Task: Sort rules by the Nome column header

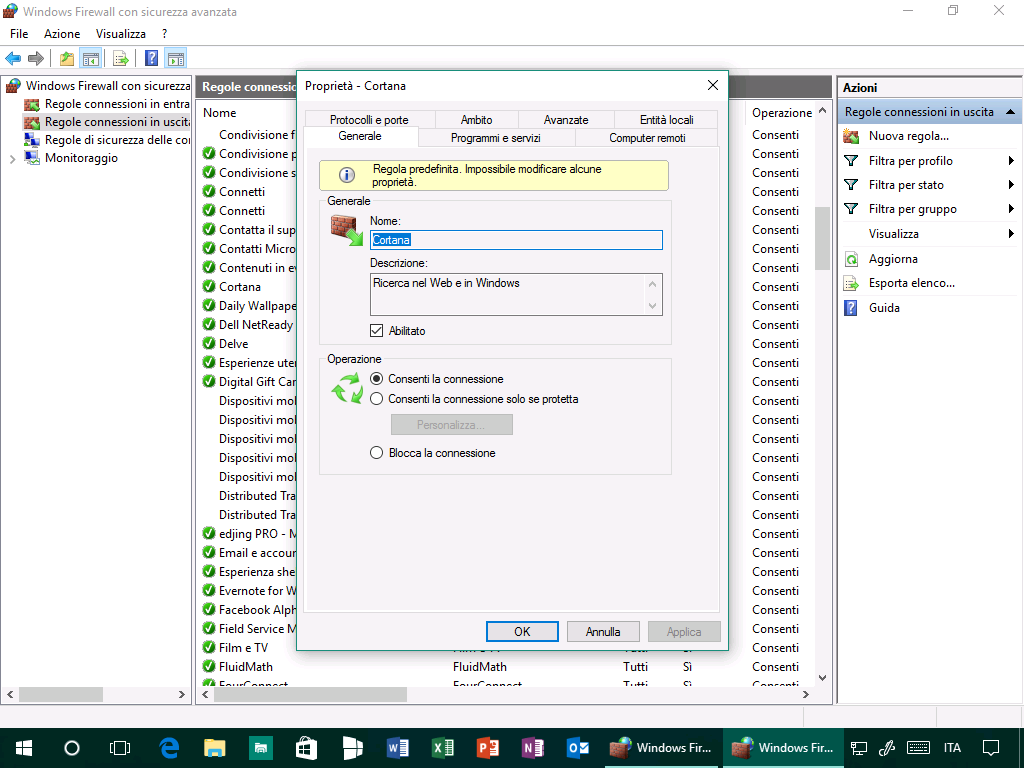Action: click(x=219, y=113)
